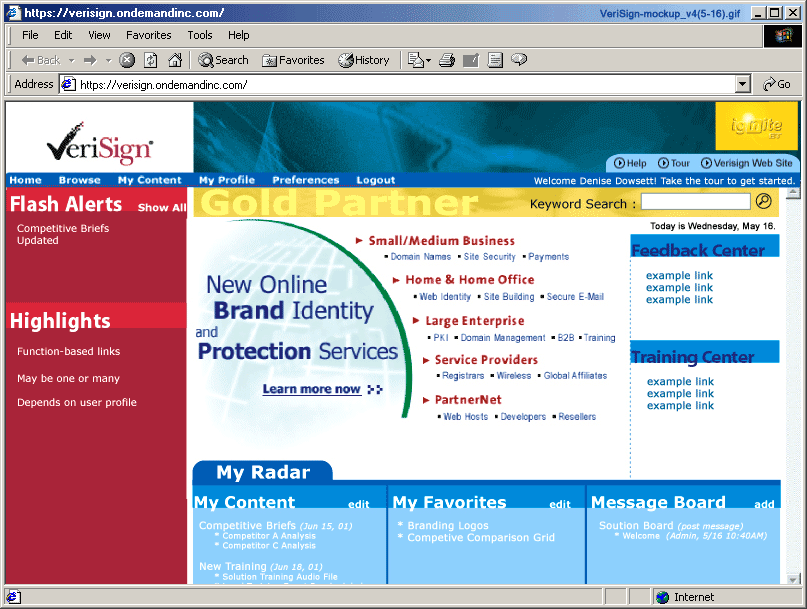
Task: Open the History toolbar button
Action: point(363,60)
